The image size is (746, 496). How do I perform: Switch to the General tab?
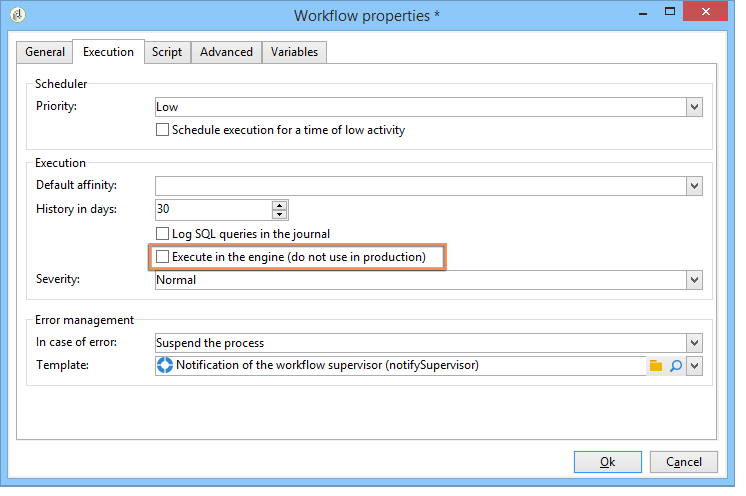tap(45, 52)
